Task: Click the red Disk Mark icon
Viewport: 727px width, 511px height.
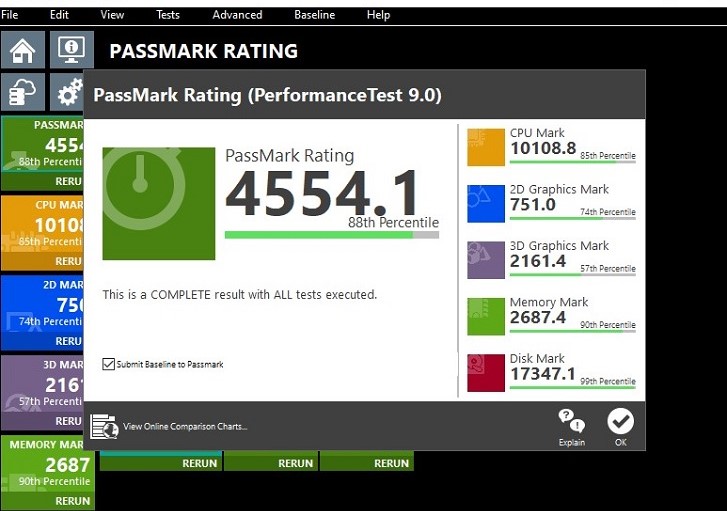Action: pyautogui.click(x=486, y=373)
